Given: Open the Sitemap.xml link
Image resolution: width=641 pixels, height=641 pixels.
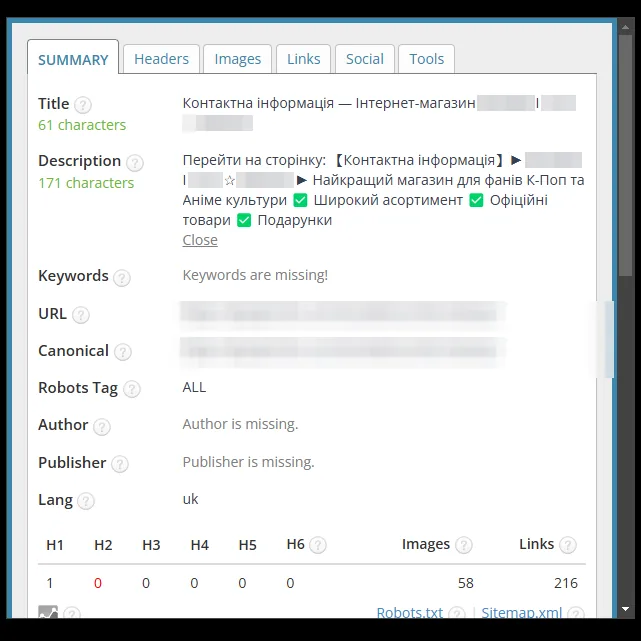Looking at the screenshot, I should tap(522, 612).
